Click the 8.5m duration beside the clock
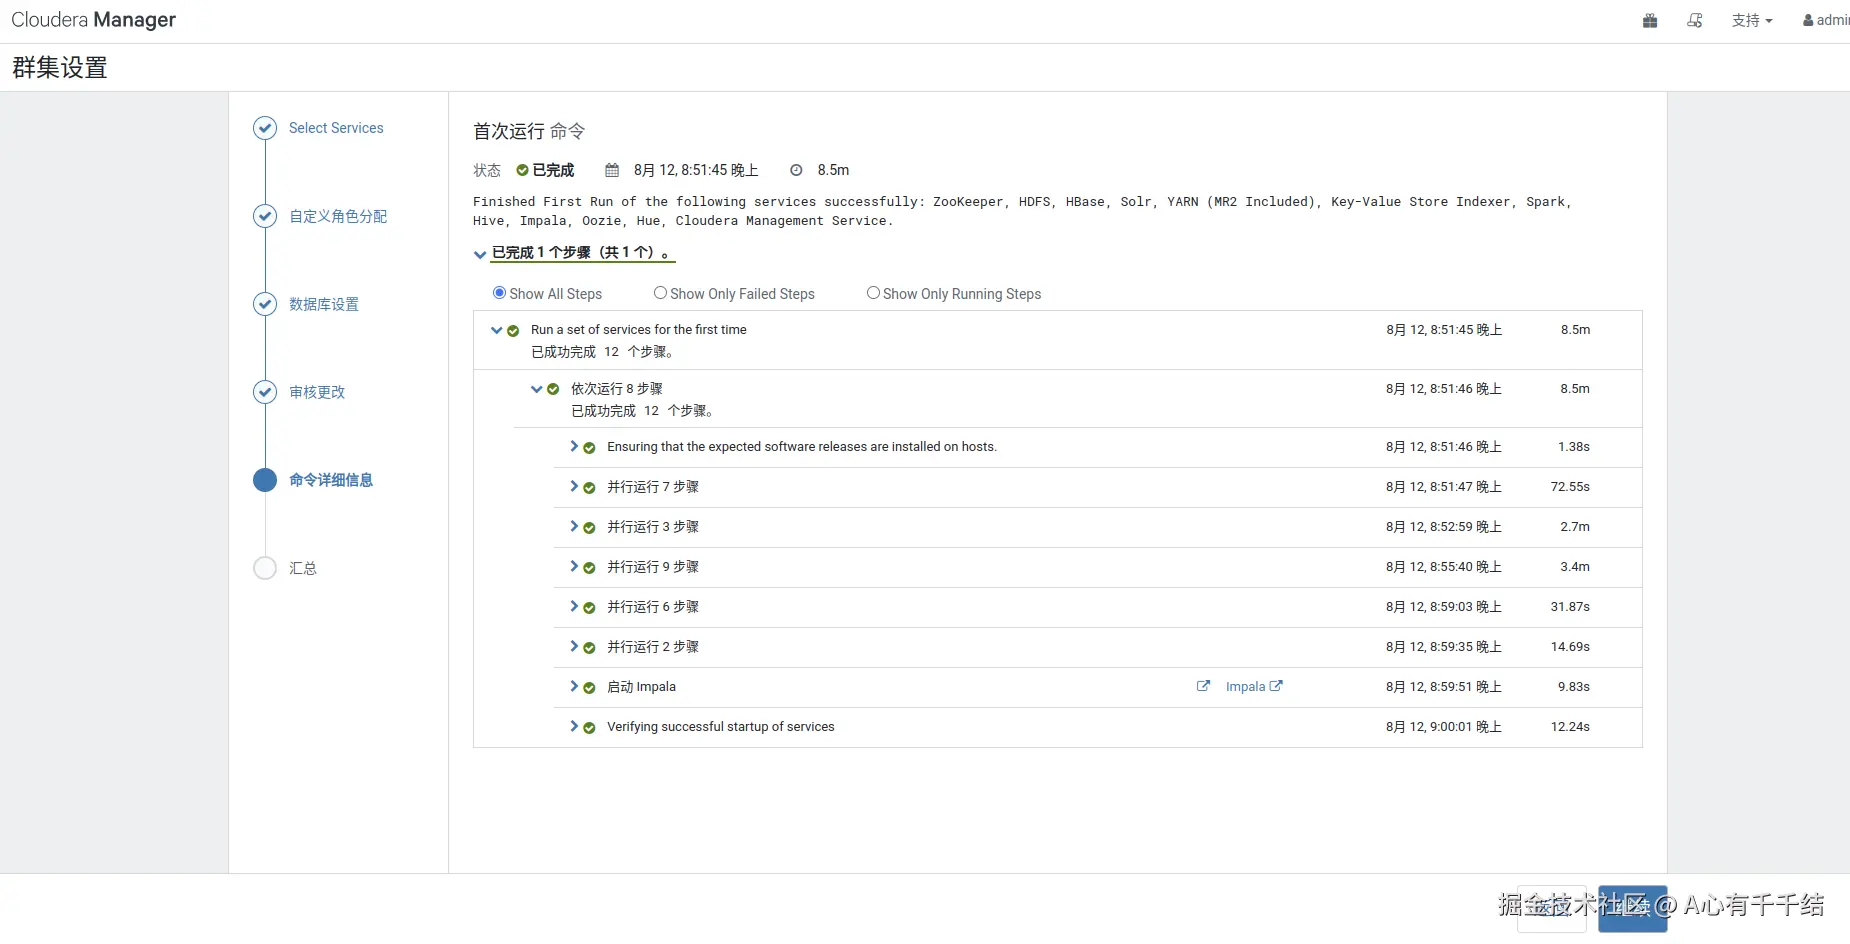1850x944 pixels. [833, 170]
